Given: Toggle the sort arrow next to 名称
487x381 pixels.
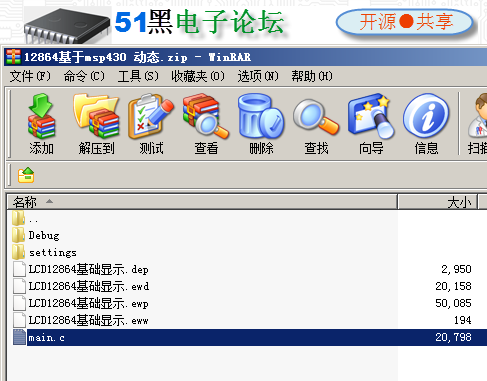Looking at the screenshot, I should point(49,201).
